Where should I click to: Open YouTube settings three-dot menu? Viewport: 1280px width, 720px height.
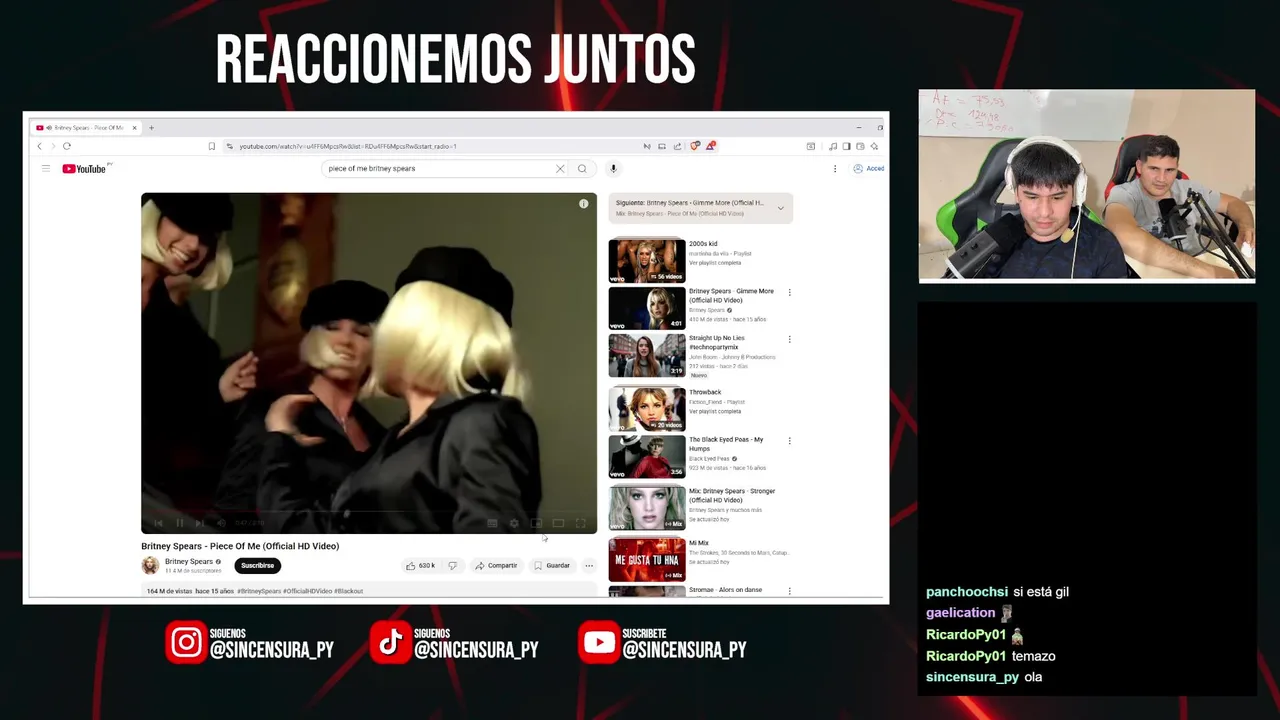(x=835, y=169)
